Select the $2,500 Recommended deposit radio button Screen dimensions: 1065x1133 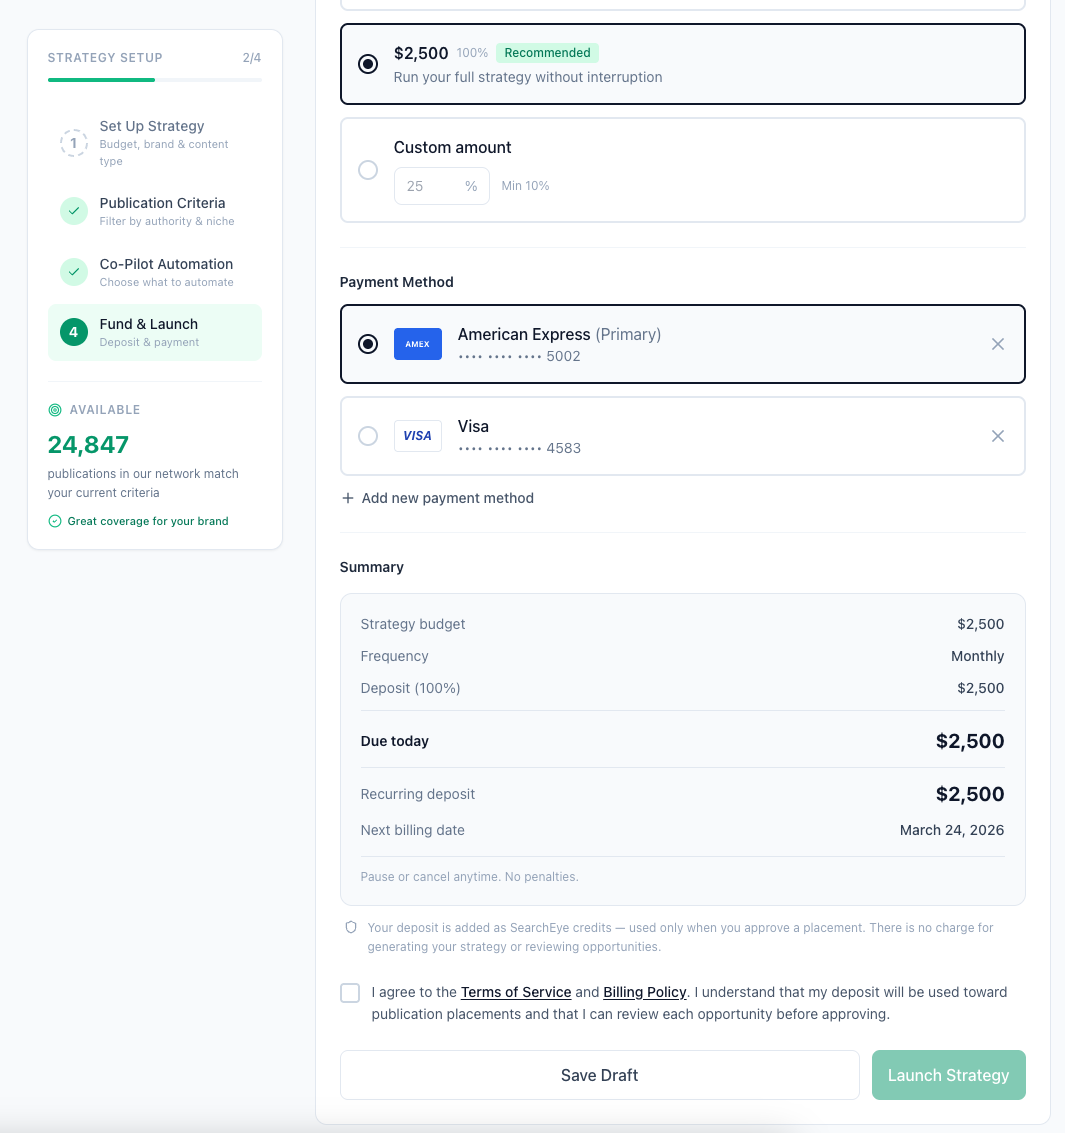(x=368, y=62)
